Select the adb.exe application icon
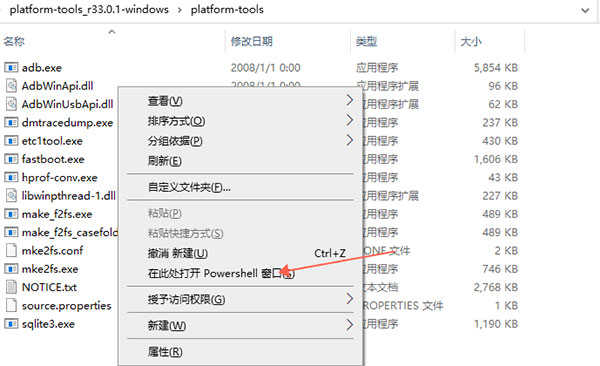This screenshot has width=600, height=366. (11, 68)
